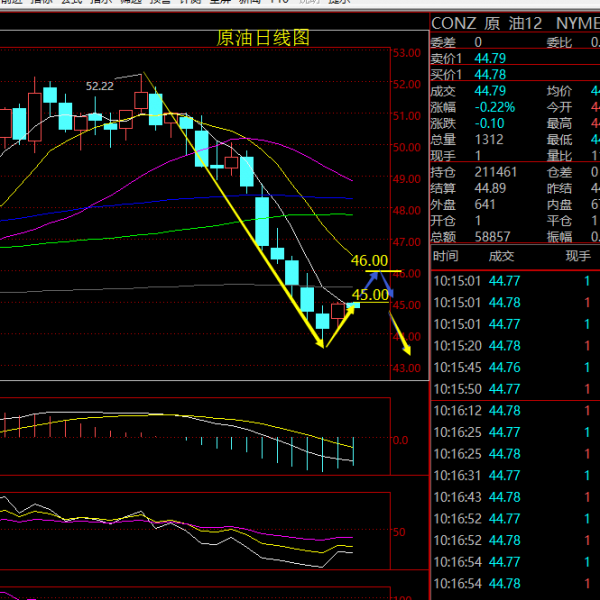Click the 现手 column header in tick list
Screen dimensions: 600x600
[578, 256]
